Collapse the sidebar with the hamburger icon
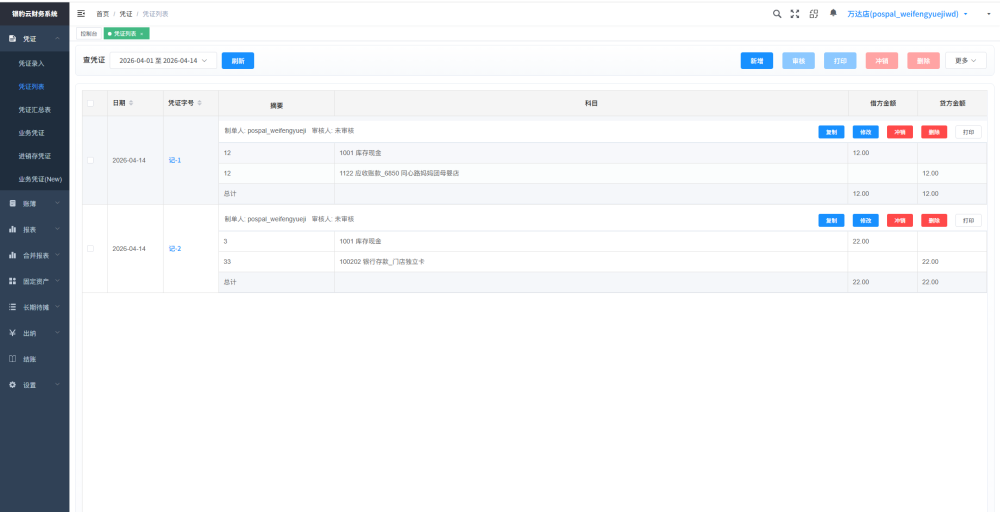Viewport: 1000px width, 512px height. (81, 13)
